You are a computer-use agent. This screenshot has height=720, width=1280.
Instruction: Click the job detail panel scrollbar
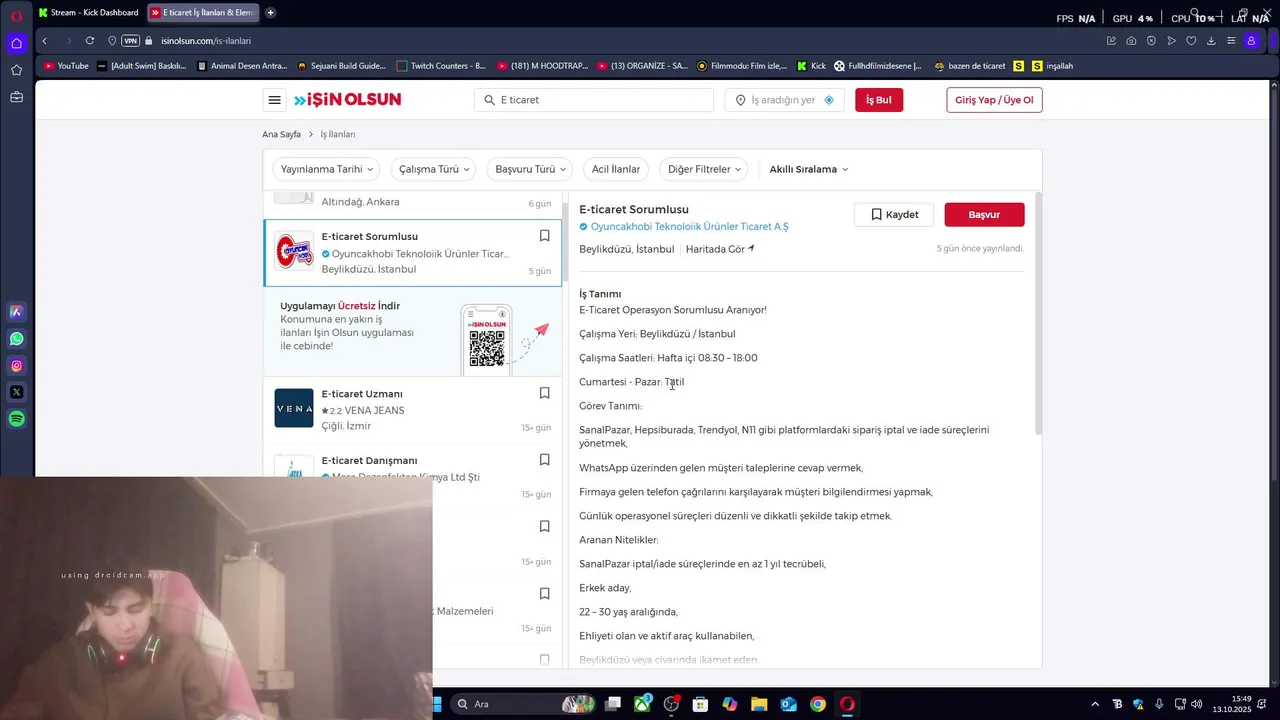click(x=1038, y=313)
